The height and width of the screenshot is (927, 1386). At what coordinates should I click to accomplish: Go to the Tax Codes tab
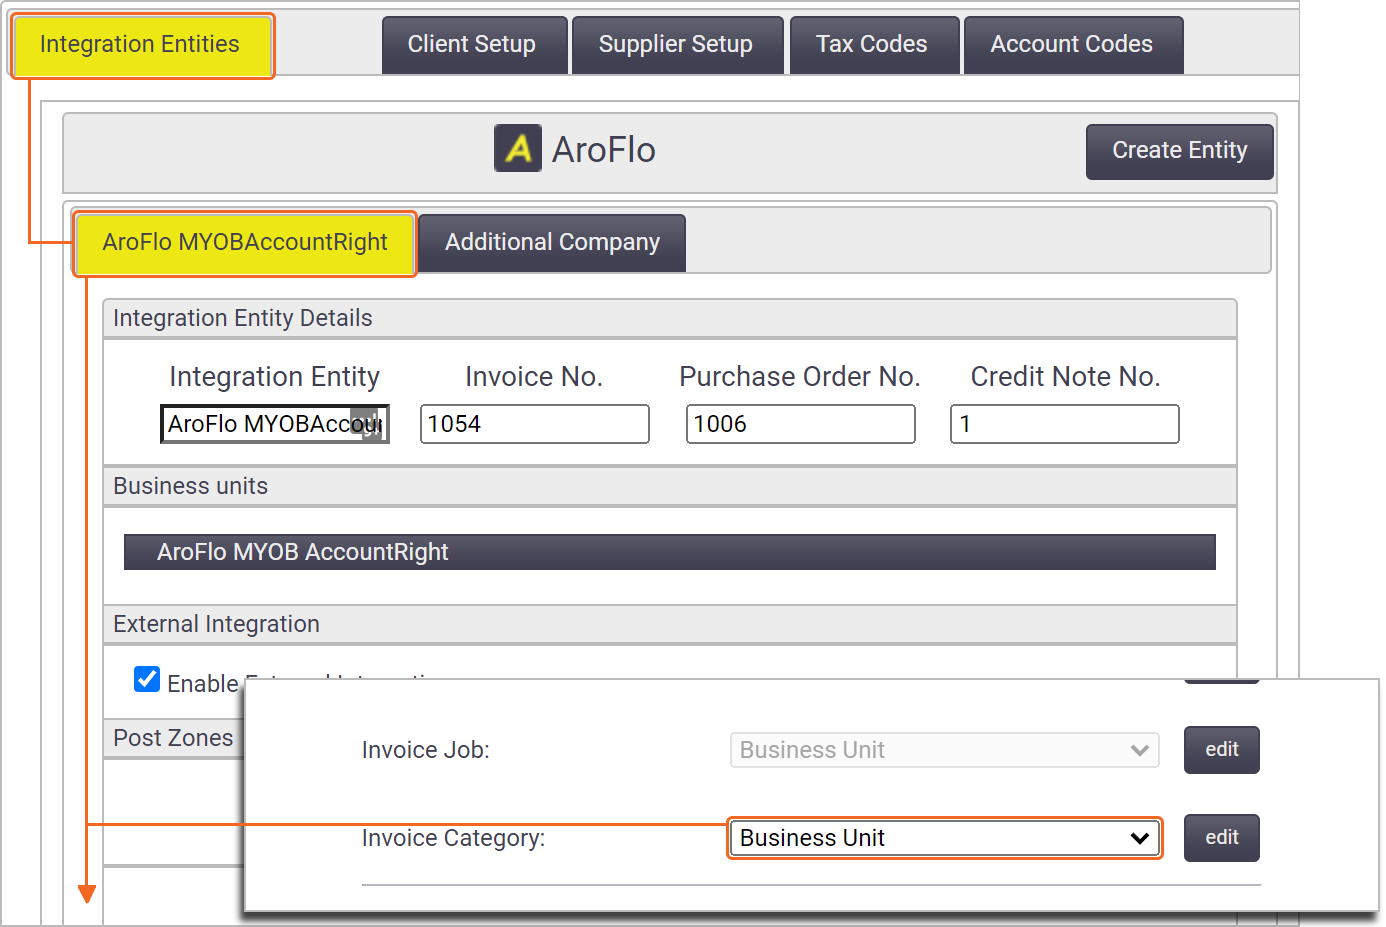tap(874, 45)
